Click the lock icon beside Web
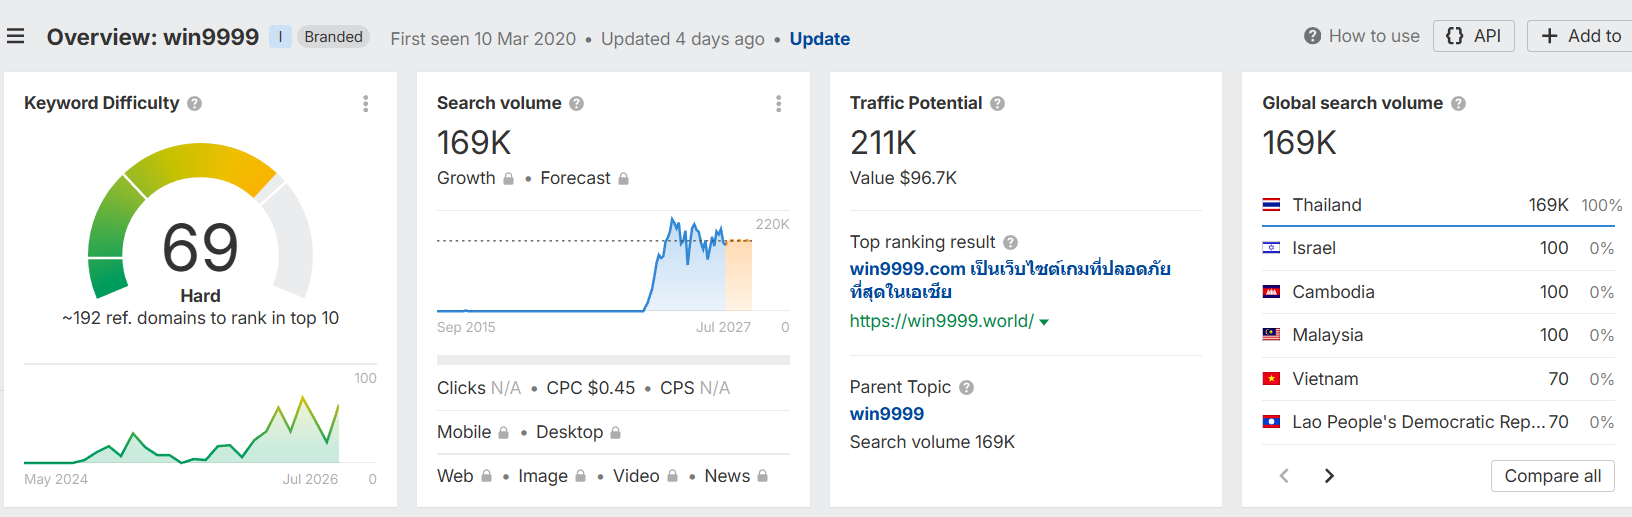 pyautogui.click(x=487, y=476)
